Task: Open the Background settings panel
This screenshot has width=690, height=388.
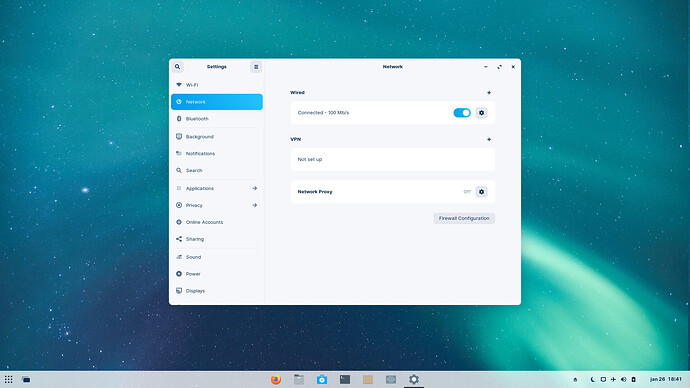Action: (x=217, y=137)
